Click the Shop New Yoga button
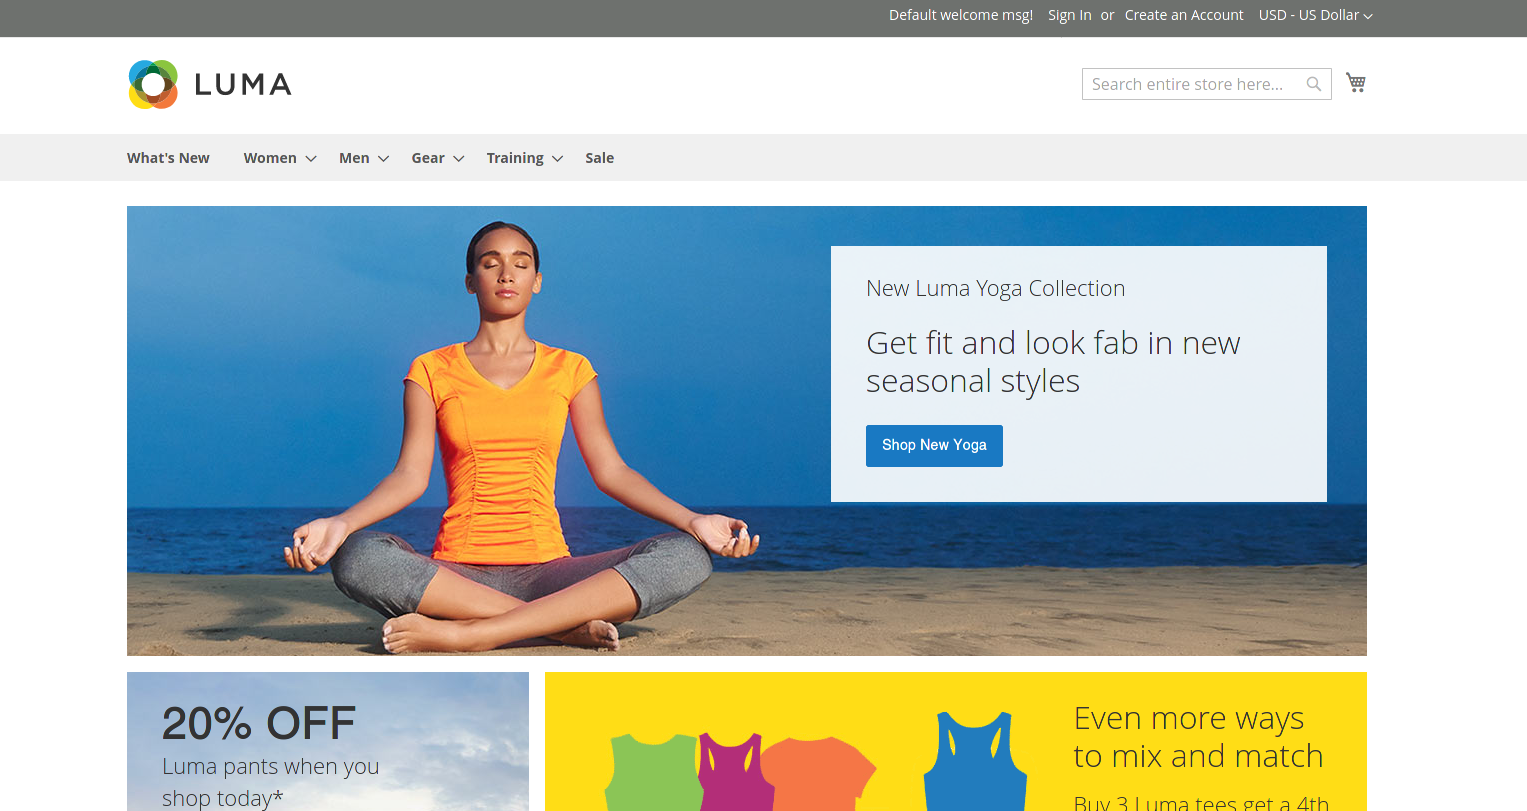Image resolution: width=1527 pixels, height=811 pixels. click(934, 446)
